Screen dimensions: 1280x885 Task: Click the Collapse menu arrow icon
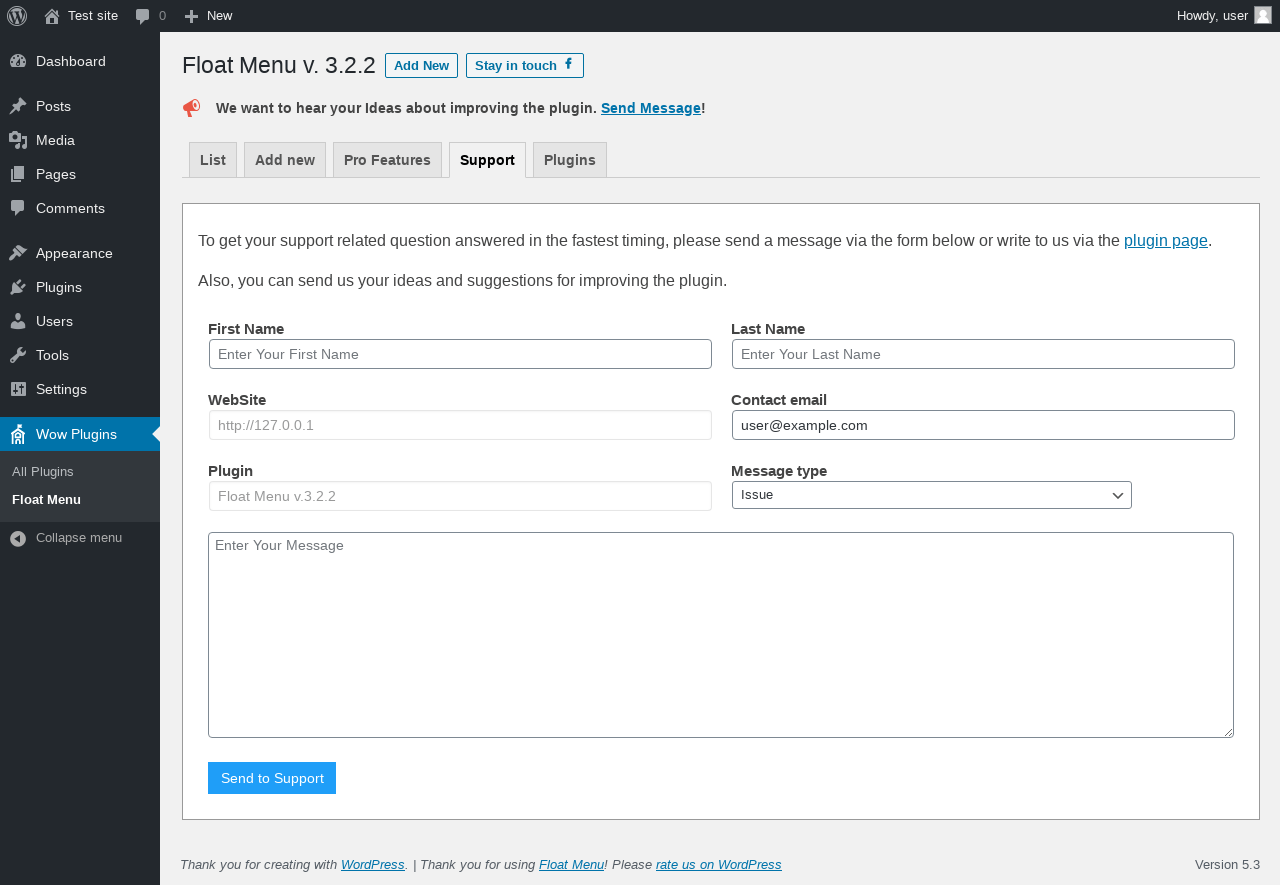click(18, 538)
